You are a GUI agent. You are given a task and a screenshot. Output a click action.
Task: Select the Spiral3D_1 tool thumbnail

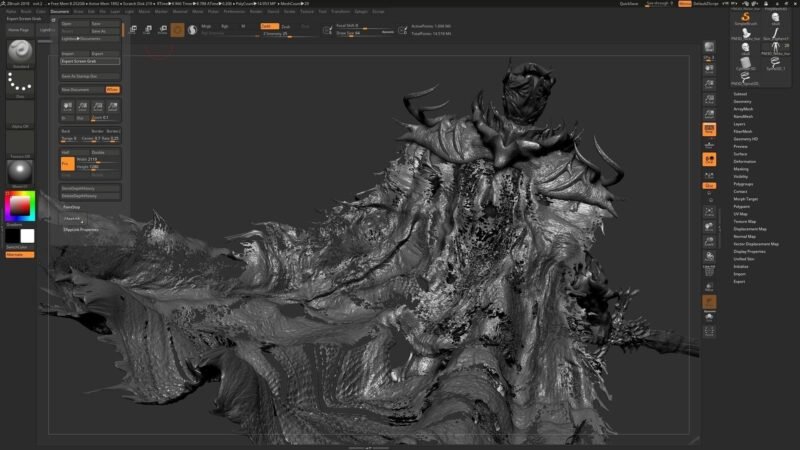pos(776,64)
